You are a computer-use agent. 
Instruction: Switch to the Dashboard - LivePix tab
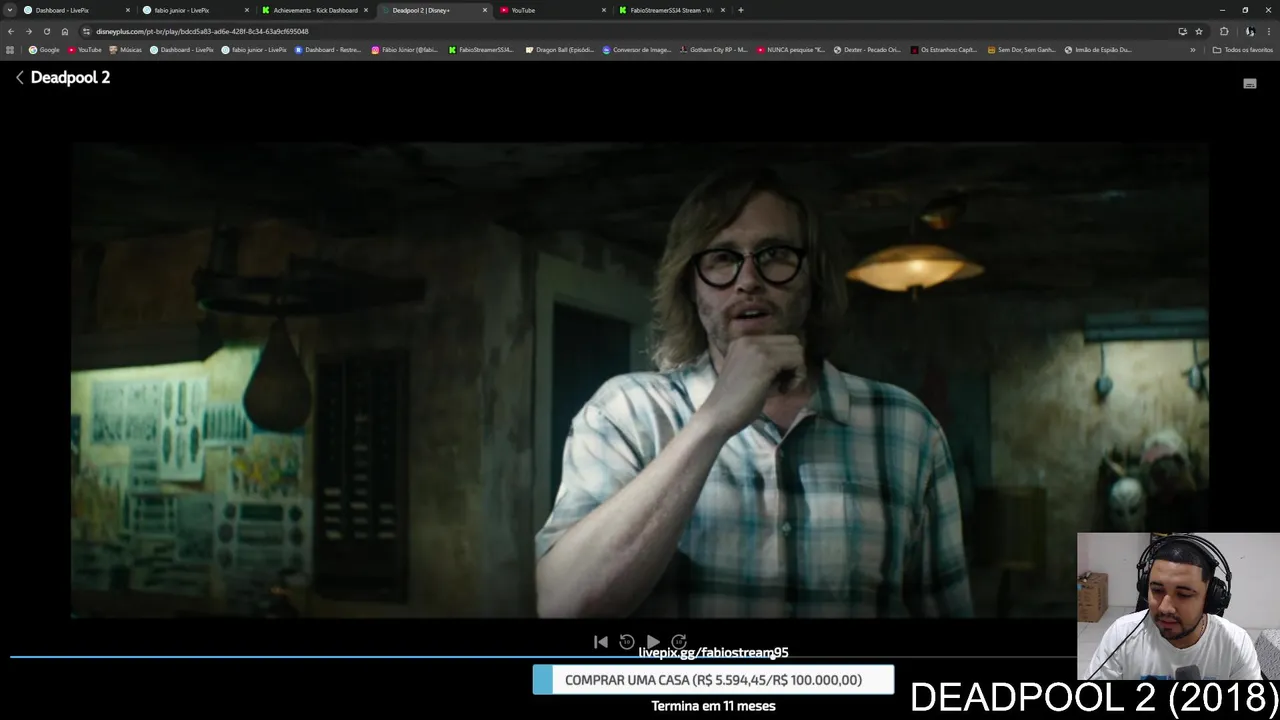pyautogui.click(x=77, y=10)
